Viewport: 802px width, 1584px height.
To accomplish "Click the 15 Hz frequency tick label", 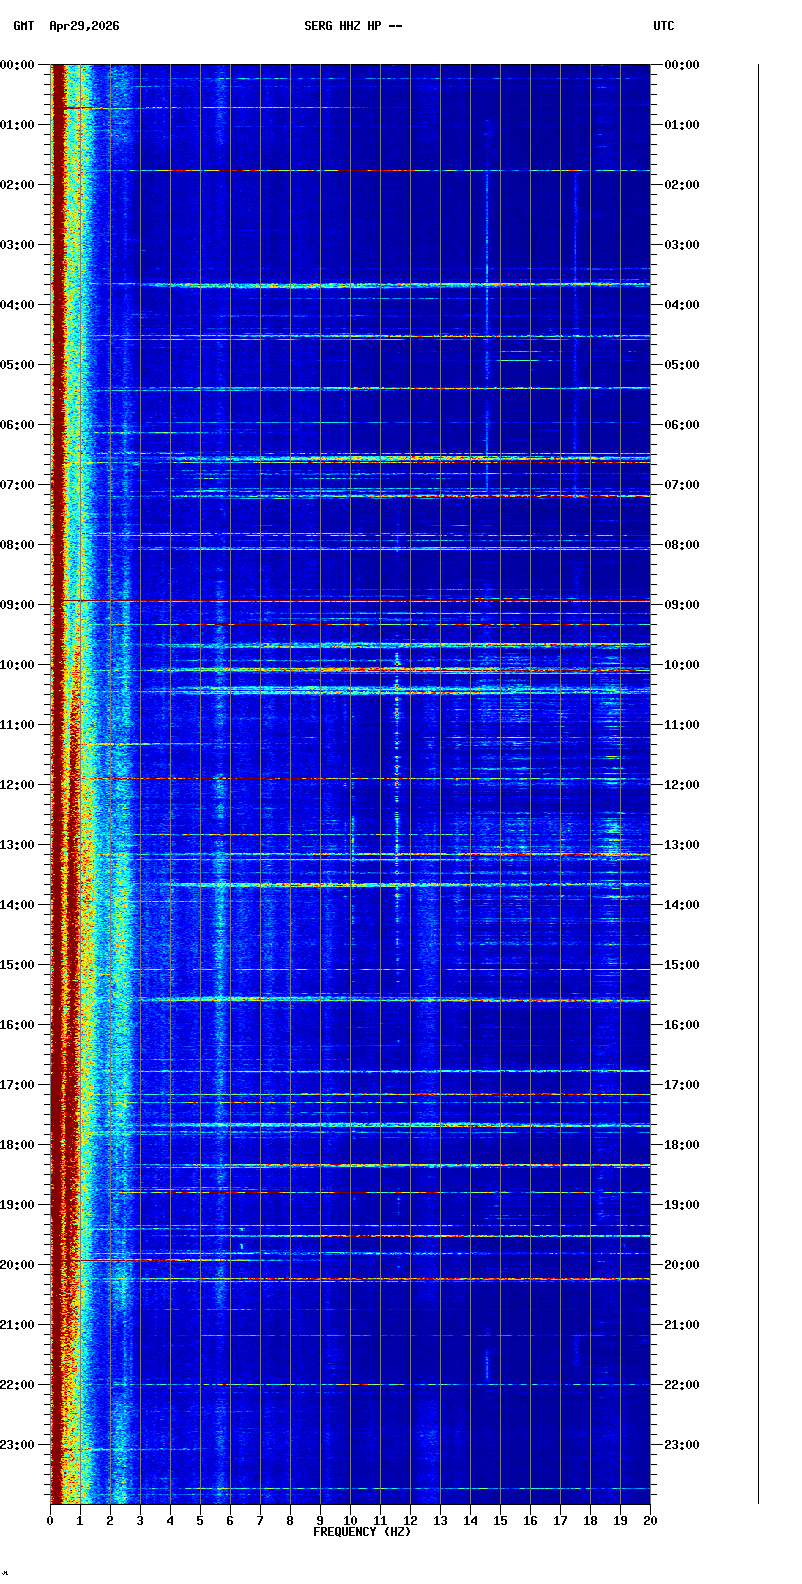I will tap(500, 1521).
